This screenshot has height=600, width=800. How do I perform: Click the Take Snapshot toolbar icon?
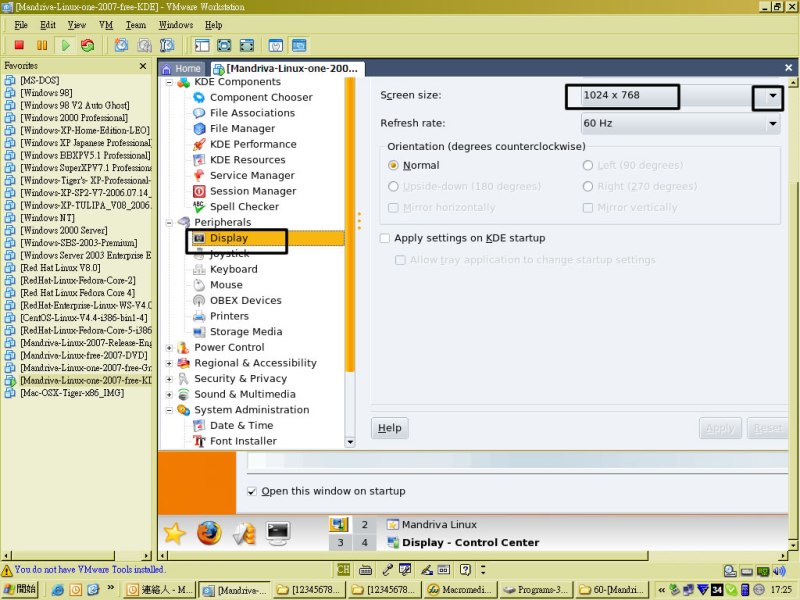tap(121, 45)
